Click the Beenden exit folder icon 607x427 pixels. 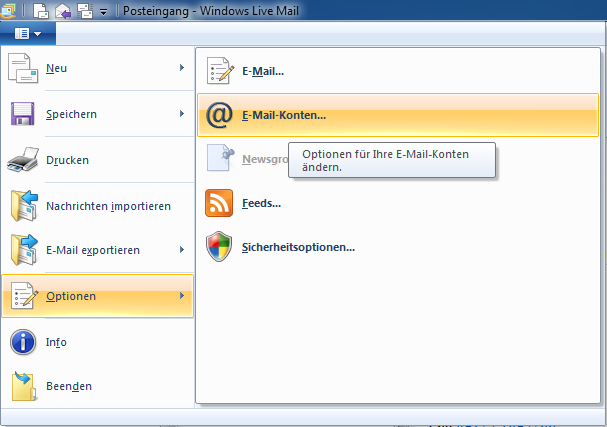pos(23,386)
